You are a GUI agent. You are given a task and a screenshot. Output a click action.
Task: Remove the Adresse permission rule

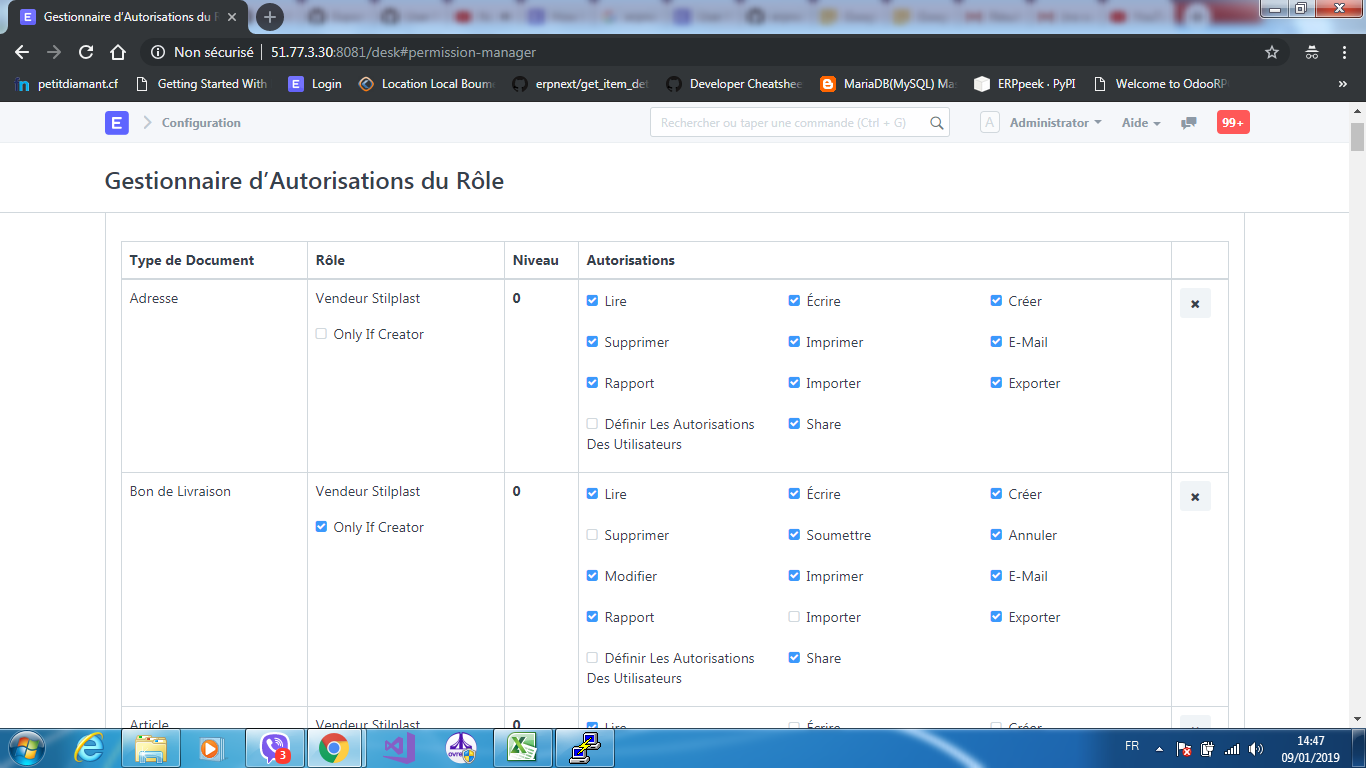[x=1195, y=303]
